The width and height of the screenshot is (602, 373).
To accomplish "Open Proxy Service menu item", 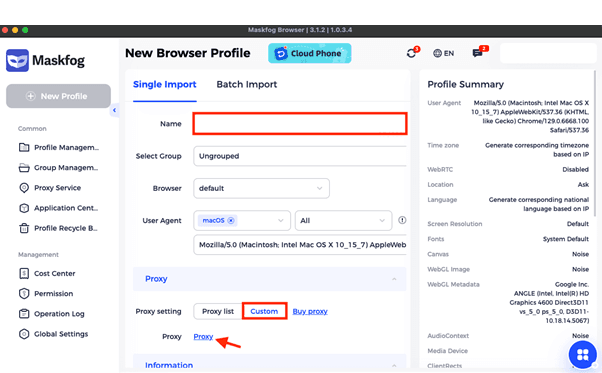I will (50, 188).
